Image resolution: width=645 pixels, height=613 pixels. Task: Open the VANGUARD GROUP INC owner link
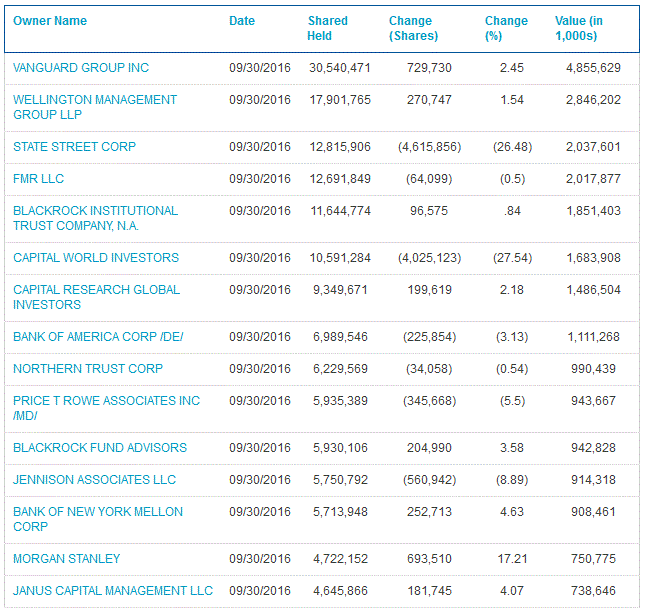81,67
